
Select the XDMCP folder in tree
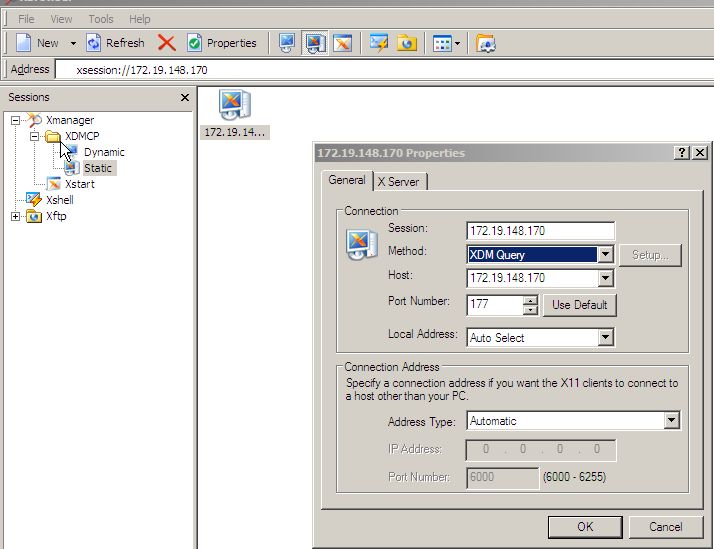point(82,136)
